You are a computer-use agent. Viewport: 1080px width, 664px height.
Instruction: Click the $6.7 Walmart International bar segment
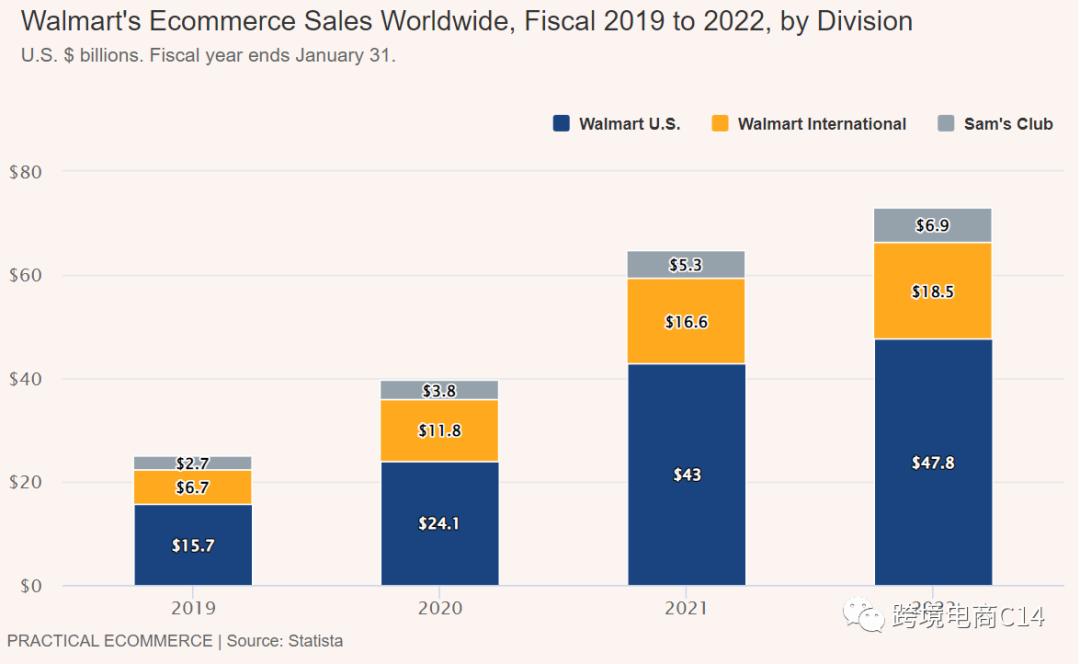pos(193,488)
